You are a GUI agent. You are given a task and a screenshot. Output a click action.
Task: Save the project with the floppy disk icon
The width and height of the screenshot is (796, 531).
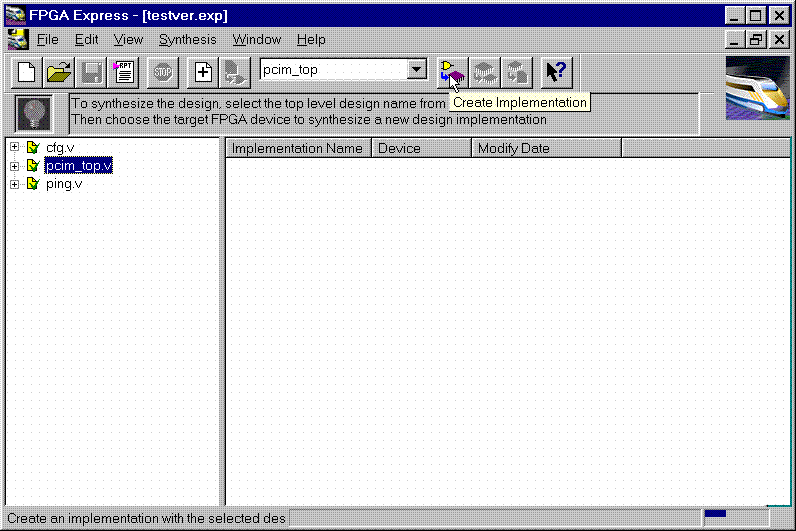pyautogui.click(x=92, y=72)
